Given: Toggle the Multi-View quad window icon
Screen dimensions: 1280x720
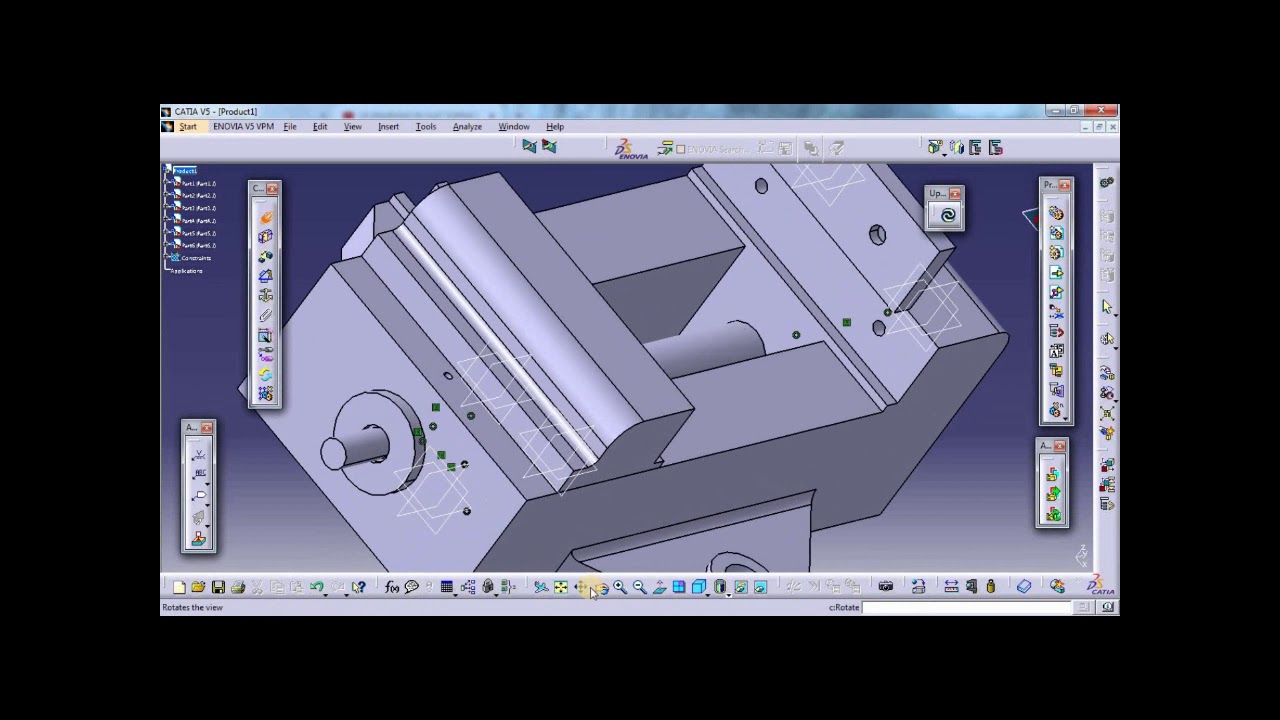Looking at the screenshot, I should pyautogui.click(x=679, y=587).
